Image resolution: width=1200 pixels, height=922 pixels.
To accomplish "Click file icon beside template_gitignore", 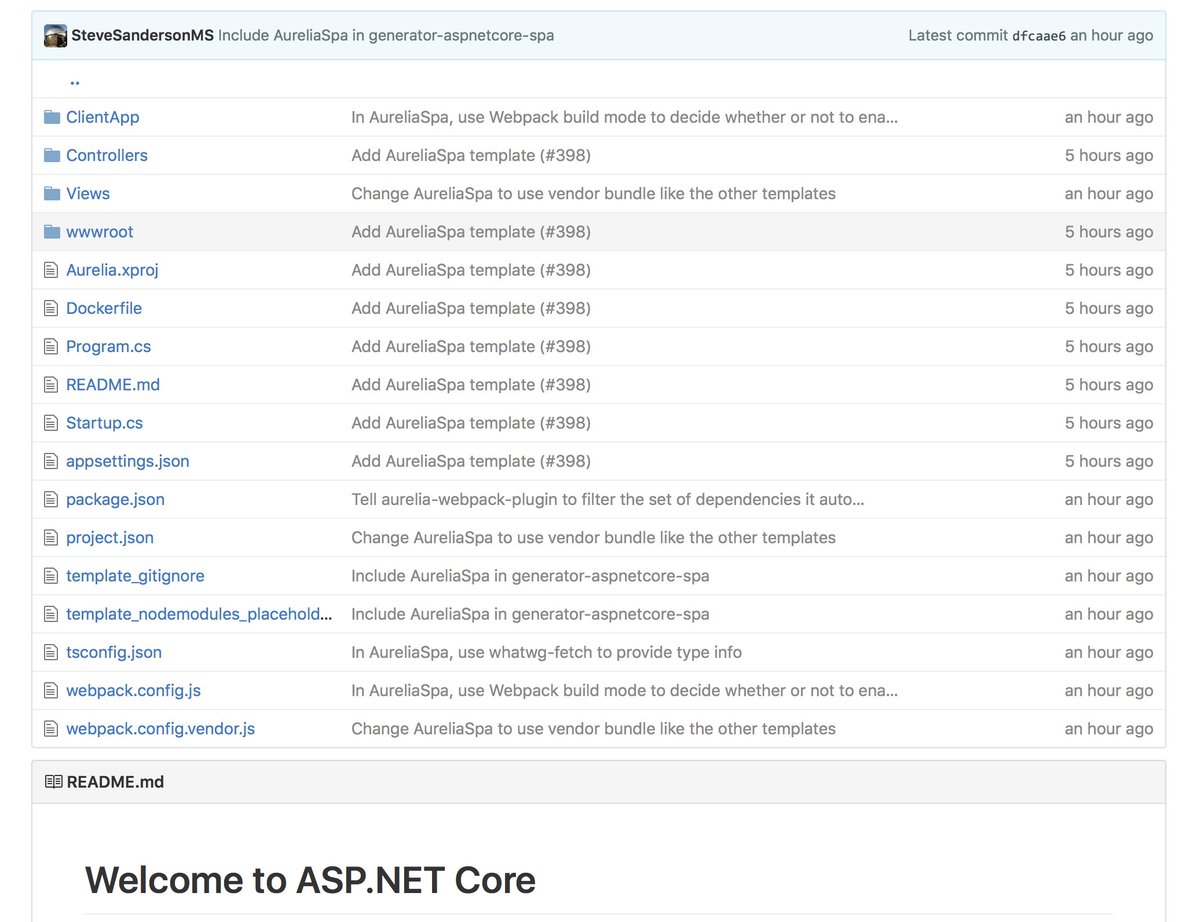I will tap(52, 576).
